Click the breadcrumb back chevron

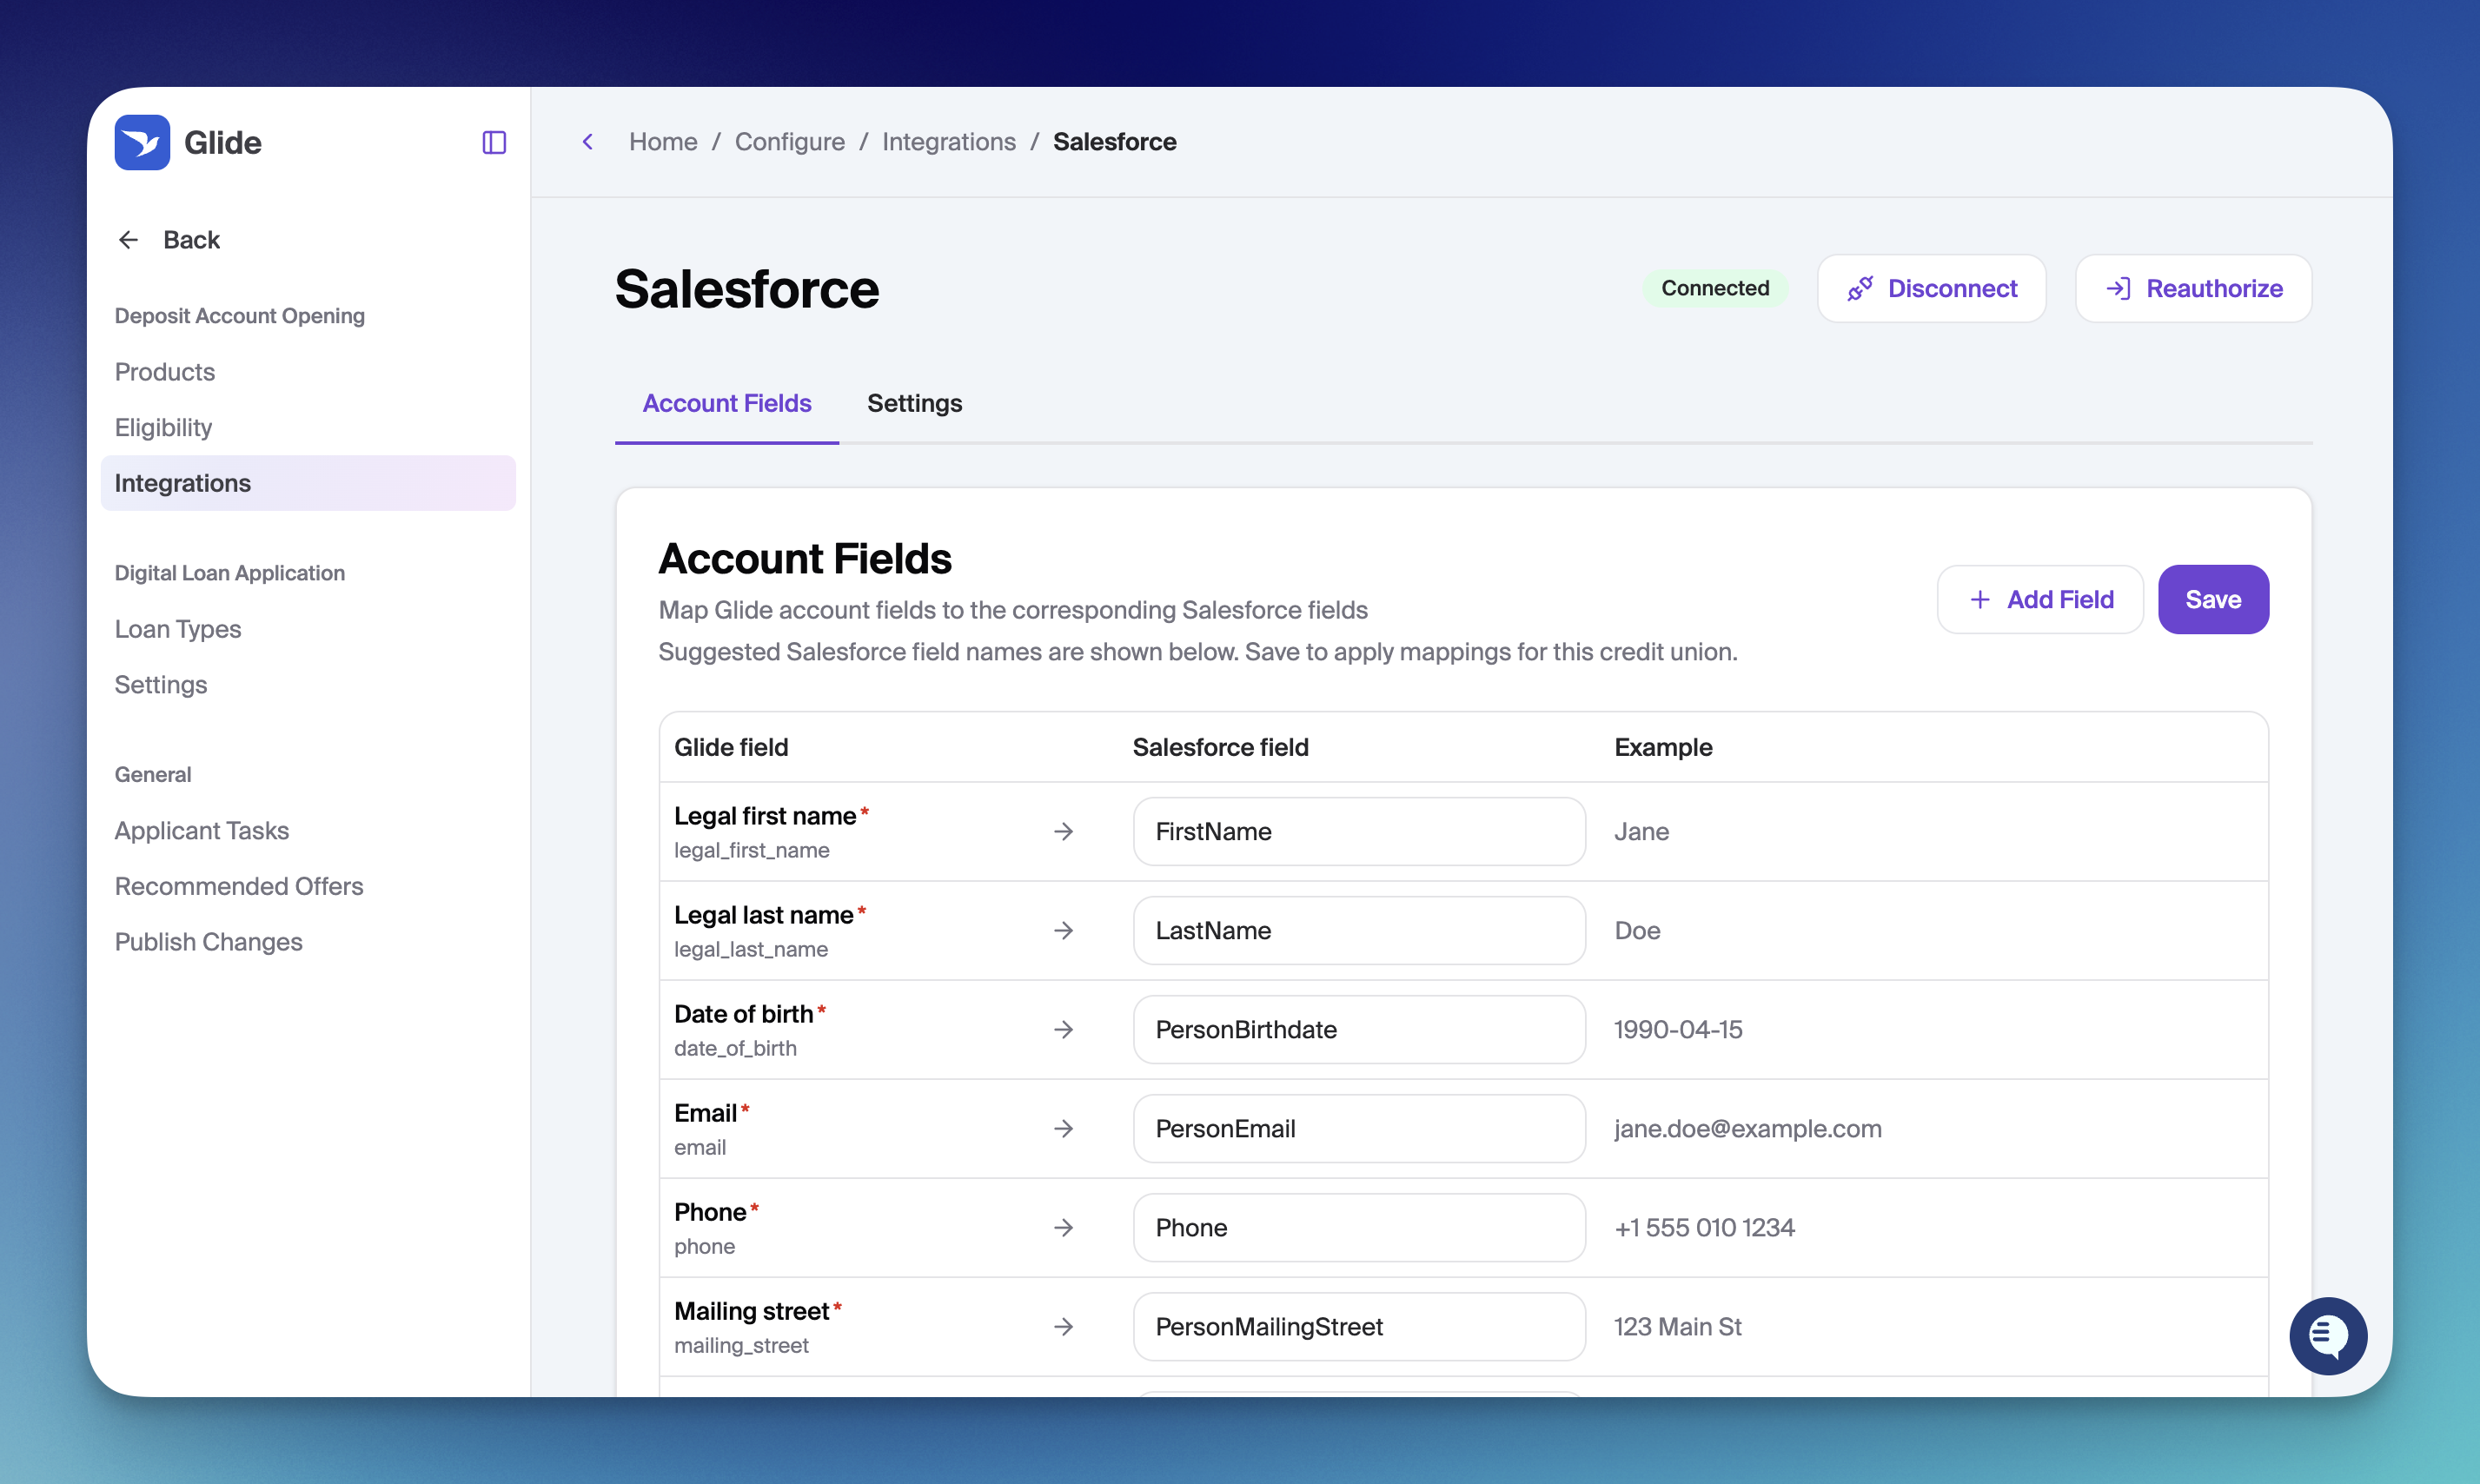pos(588,142)
